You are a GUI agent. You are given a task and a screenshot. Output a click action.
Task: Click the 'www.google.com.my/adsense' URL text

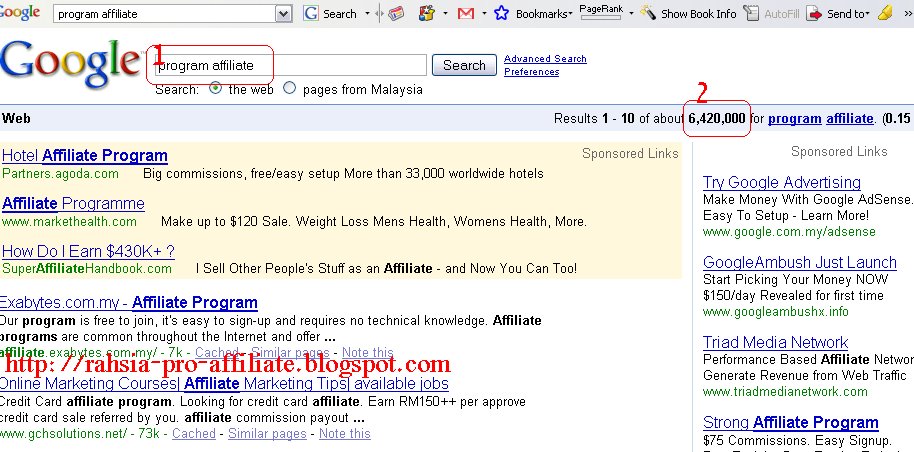click(789, 232)
